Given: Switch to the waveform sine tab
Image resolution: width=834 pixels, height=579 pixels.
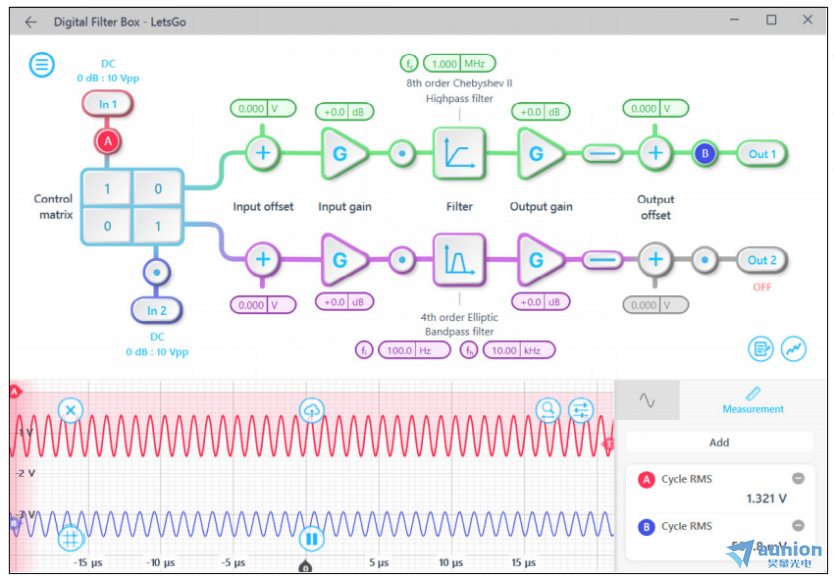Looking at the screenshot, I should [x=647, y=400].
